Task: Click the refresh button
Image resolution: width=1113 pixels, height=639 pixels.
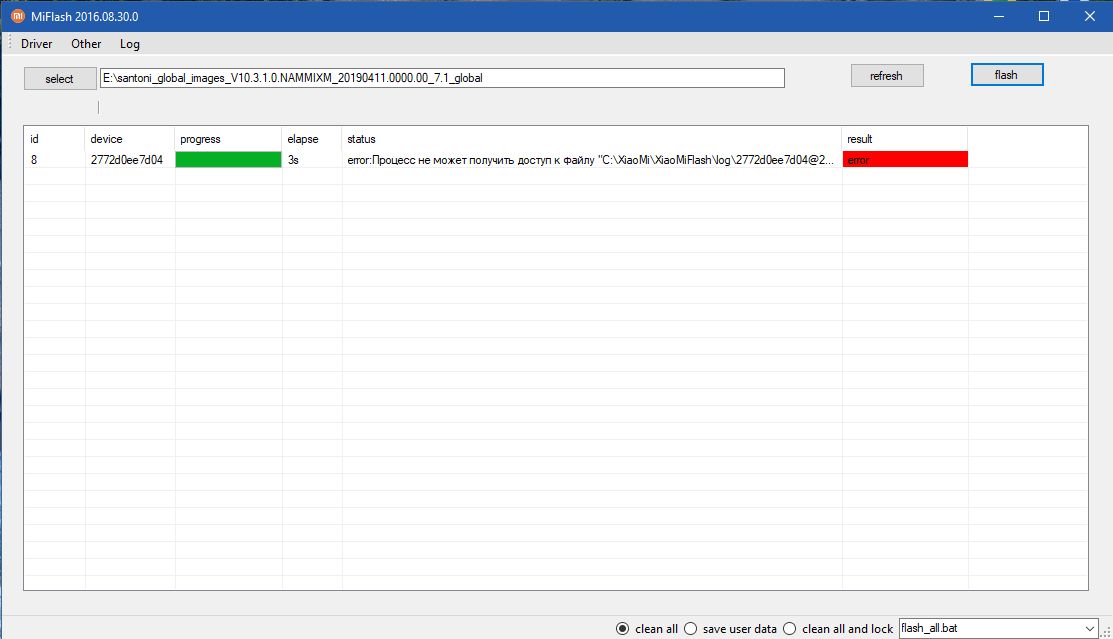Action: pyautogui.click(x=887, y=76)
